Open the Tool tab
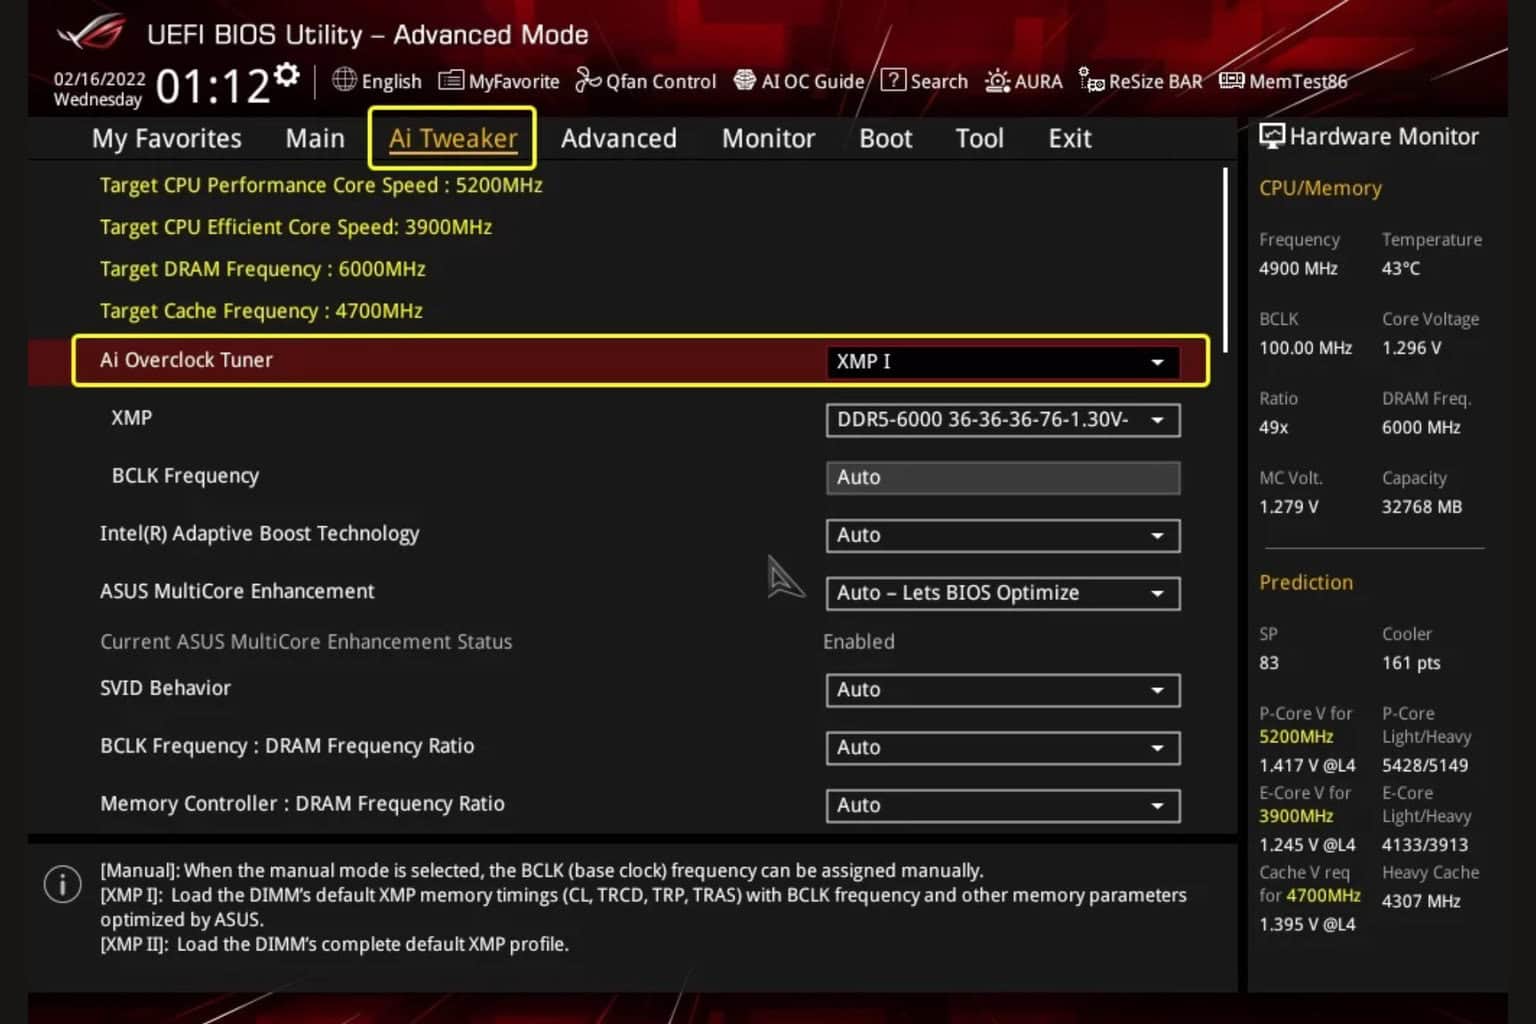The width and height of the screenshot is (1536, 1024). point(979,138)
